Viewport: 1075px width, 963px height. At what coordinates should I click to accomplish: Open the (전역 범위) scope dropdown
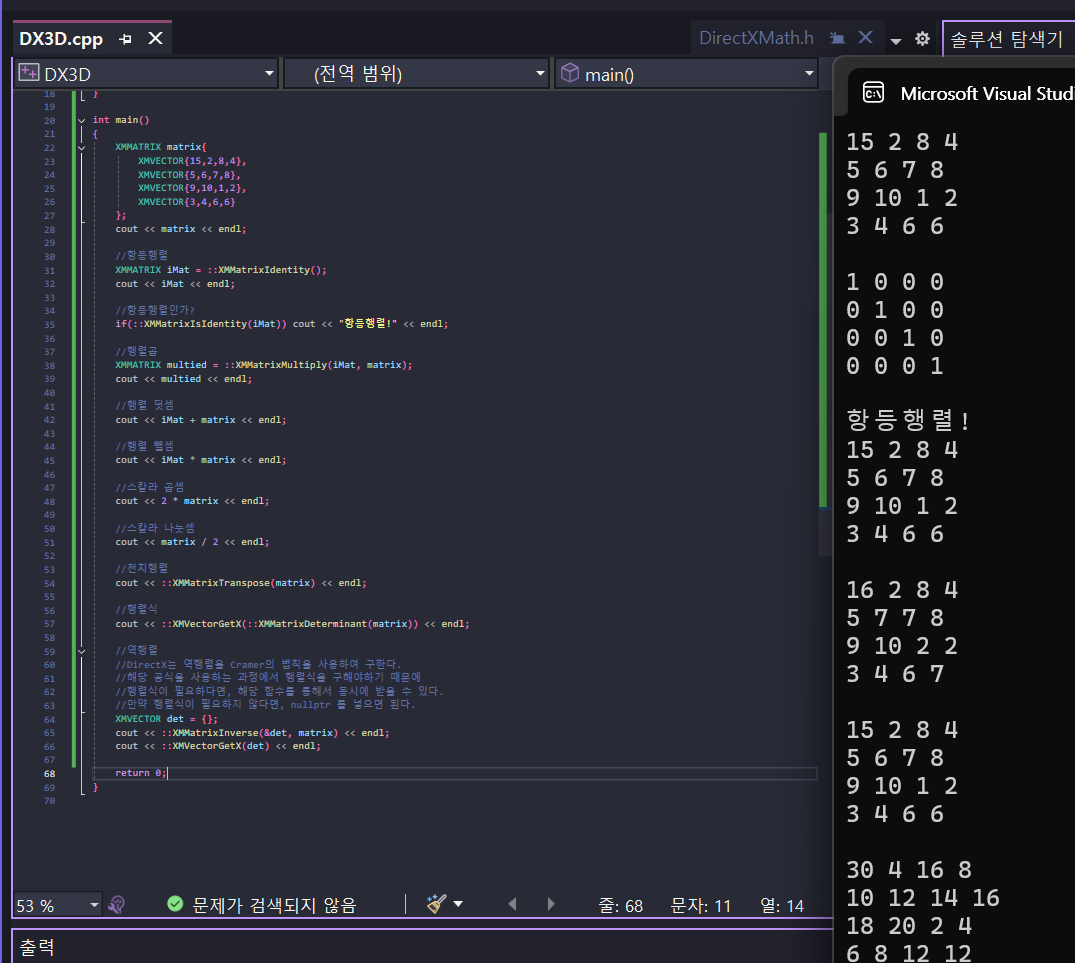pyautogui.click(x=540, y=73)
